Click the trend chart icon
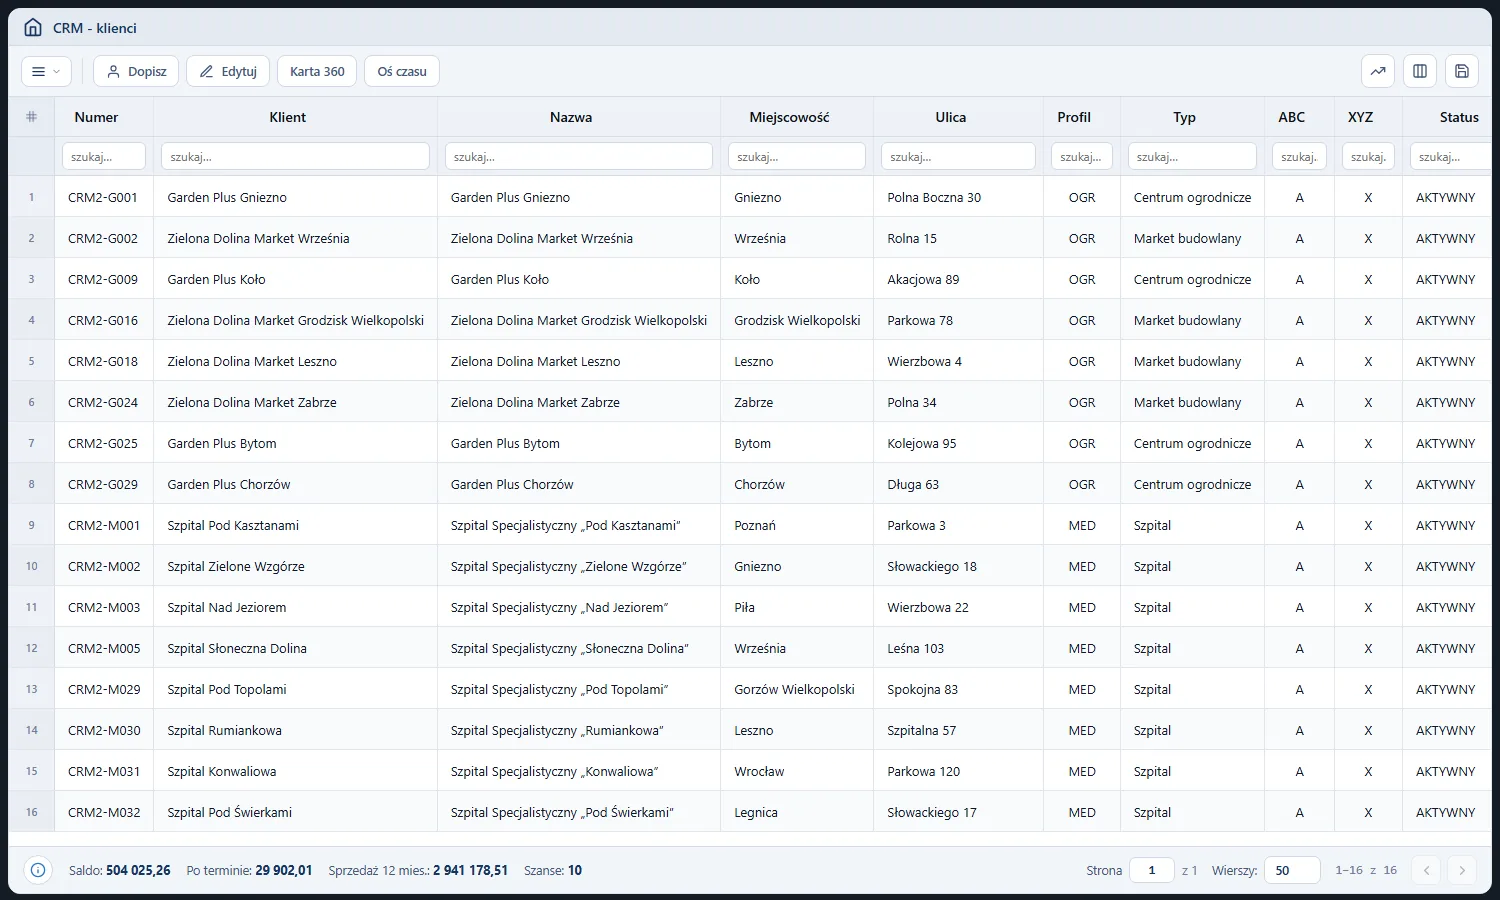This screenshot has width=1500, height=900. [1378, 71]
